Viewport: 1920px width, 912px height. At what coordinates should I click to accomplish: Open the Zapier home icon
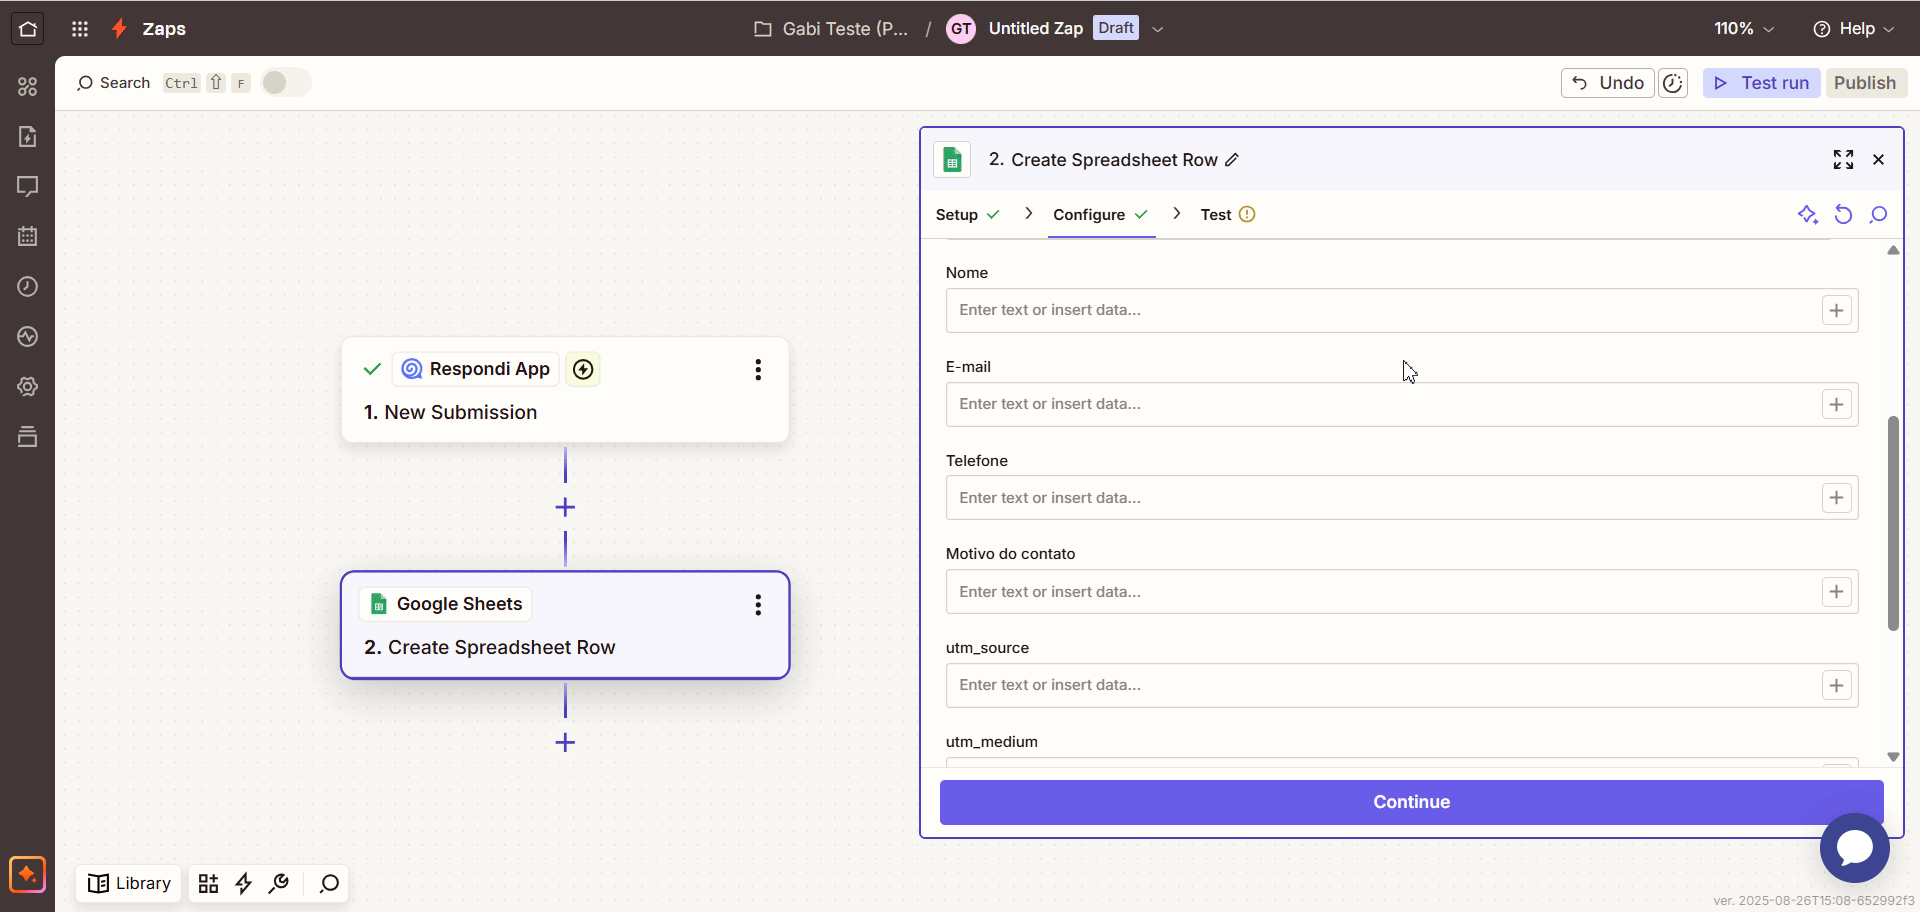(x=28, y=29)
